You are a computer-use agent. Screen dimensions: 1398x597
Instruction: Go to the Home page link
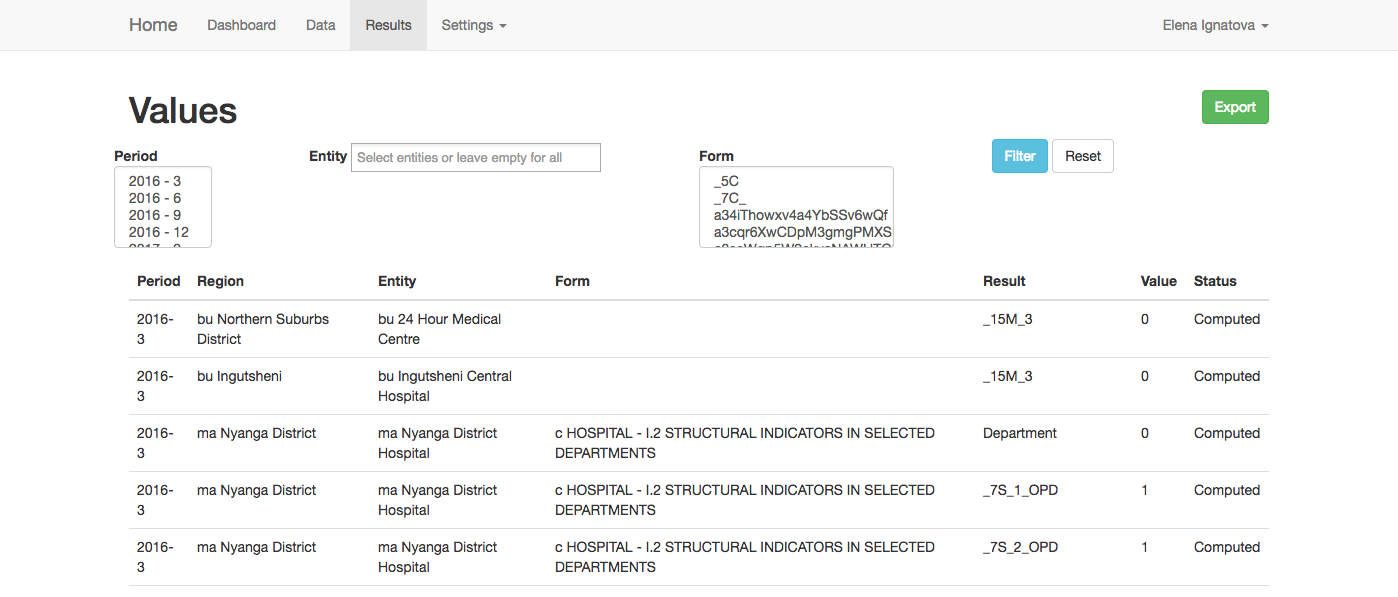(153, 25)
